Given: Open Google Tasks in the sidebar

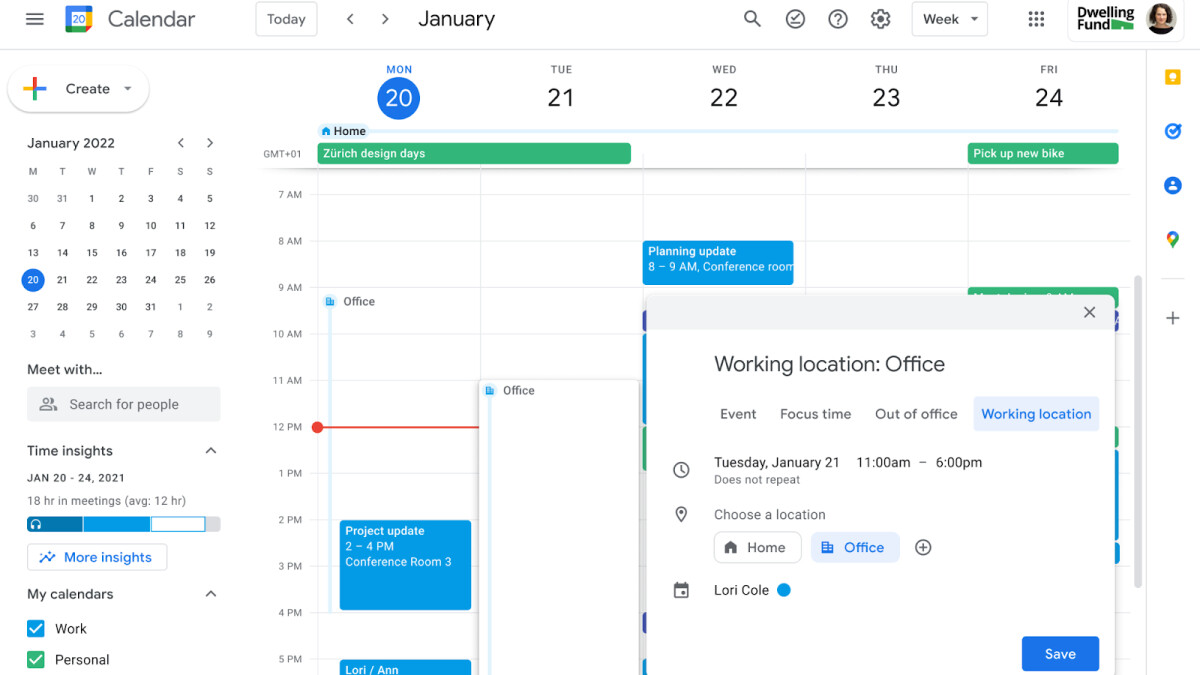Looking at the screenshot, I should point(1172,131).
